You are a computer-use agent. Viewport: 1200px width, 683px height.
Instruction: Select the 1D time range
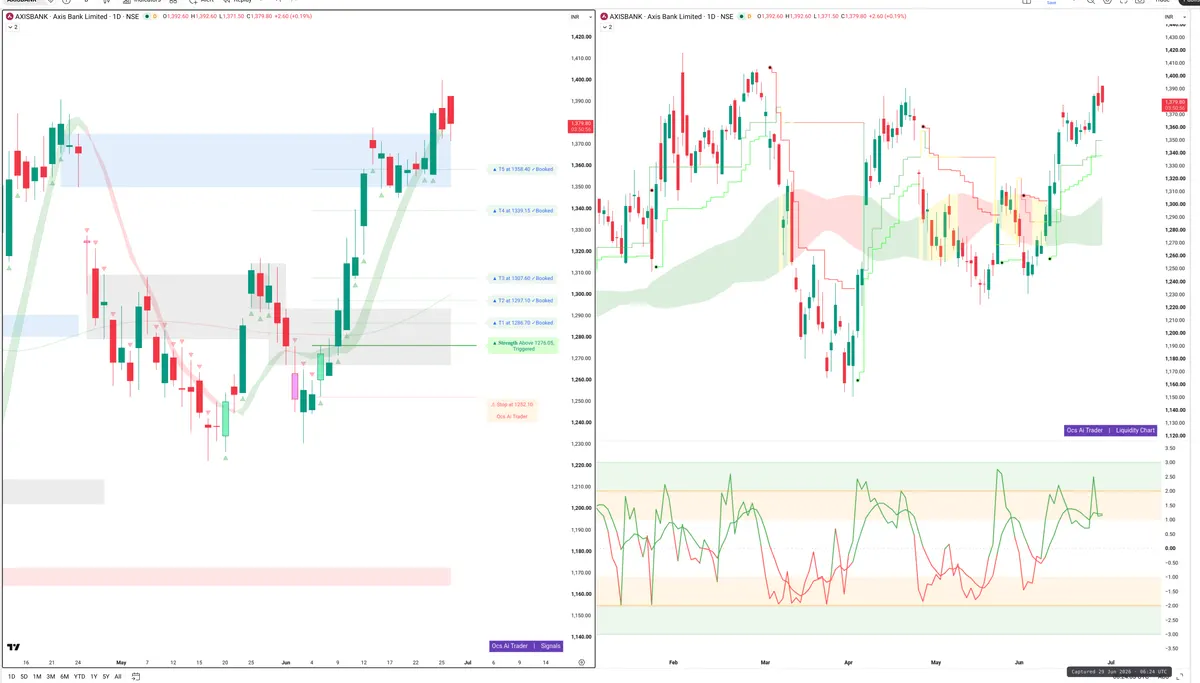tap(11, 677)
